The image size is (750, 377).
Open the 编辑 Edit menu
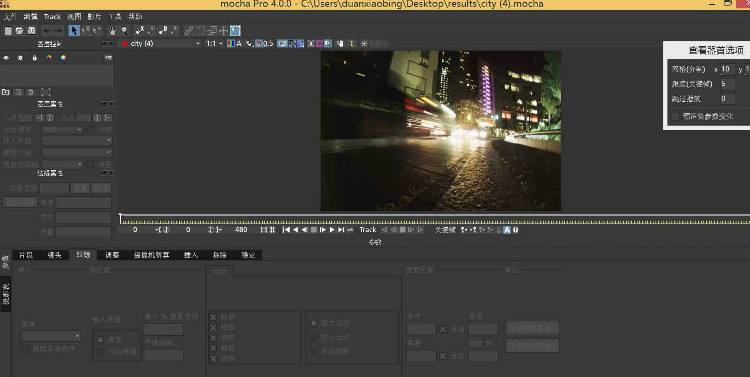pos(30,17)
